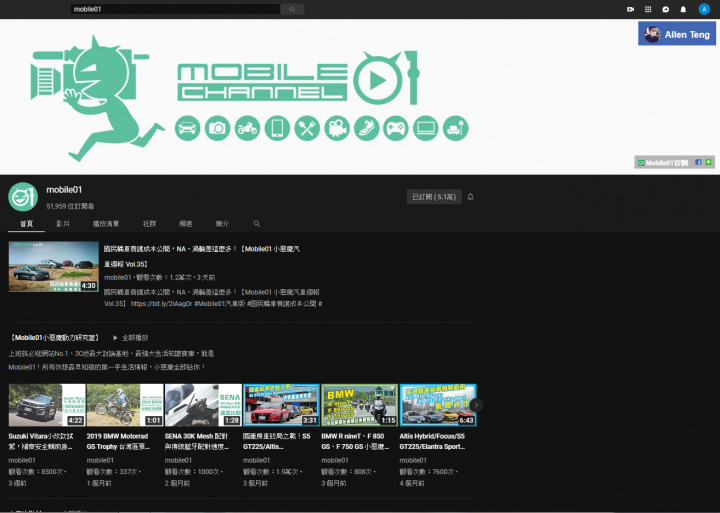The image size is (720, 513).
Task: Click the 已訂閱 (5.1萬) subscribed button
Action: (434, 197)
